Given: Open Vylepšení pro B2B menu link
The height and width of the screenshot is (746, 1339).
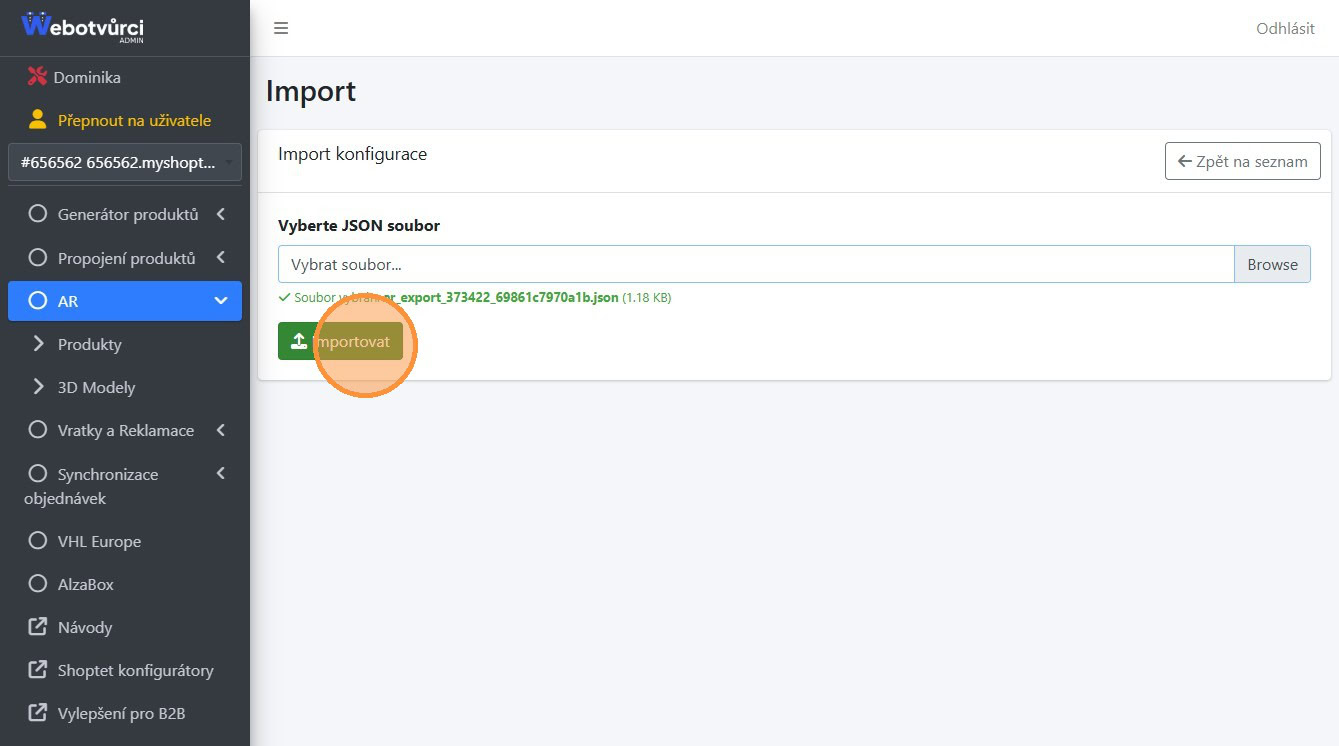Looking at the screenshot, I should (125, 713).
